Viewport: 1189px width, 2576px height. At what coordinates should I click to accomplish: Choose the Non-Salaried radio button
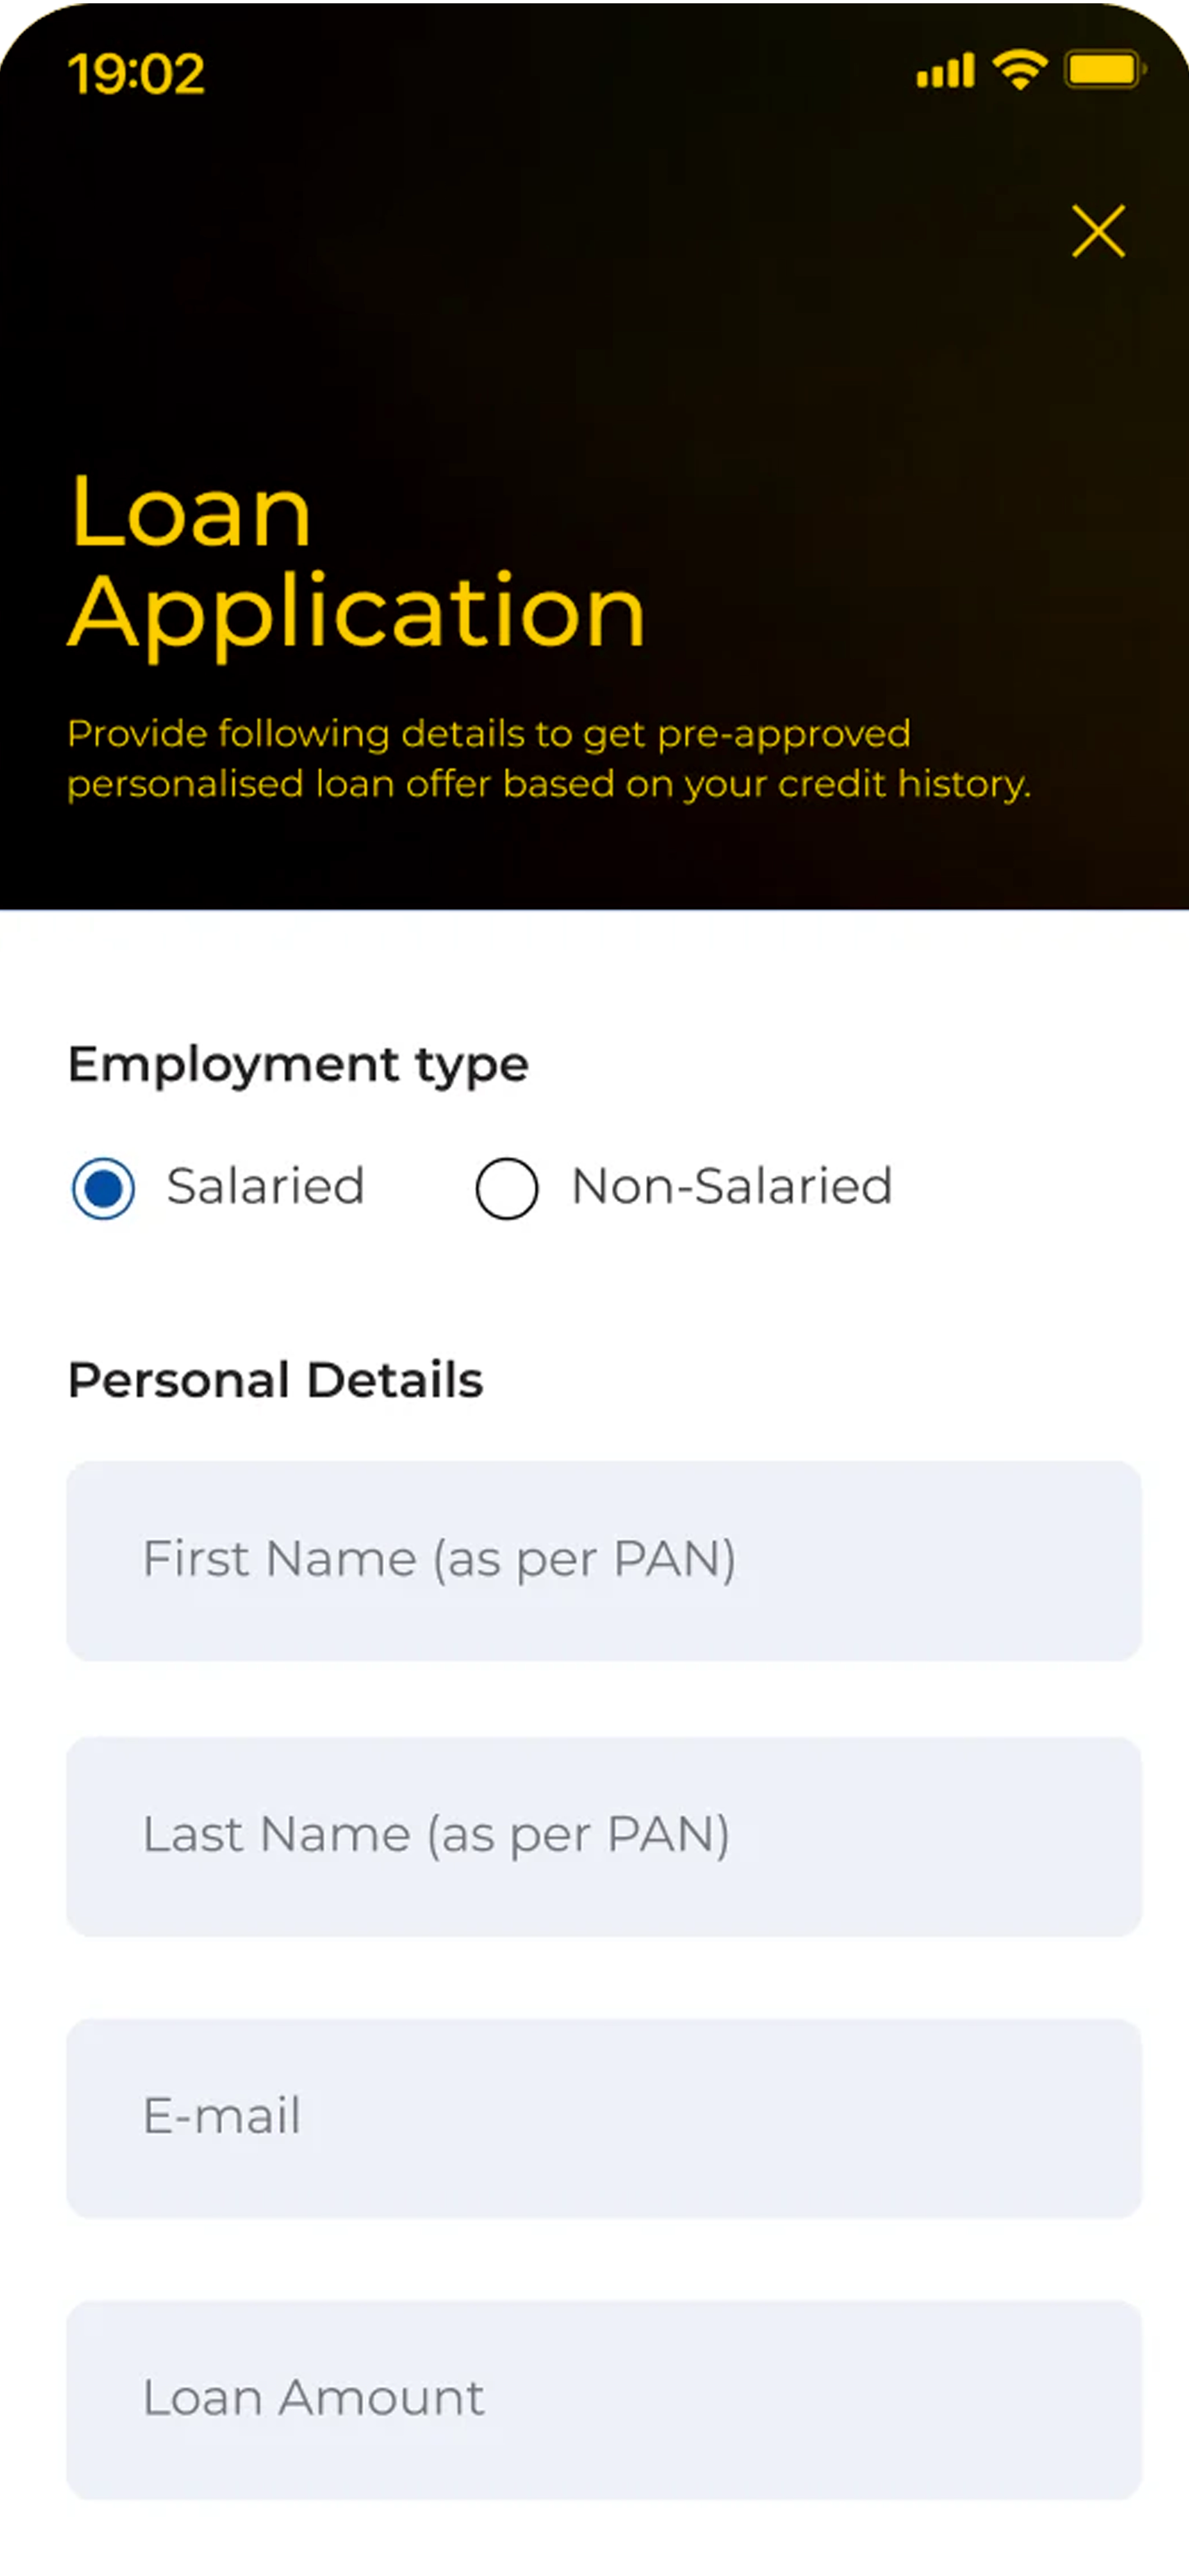[x=507, y=1188]
